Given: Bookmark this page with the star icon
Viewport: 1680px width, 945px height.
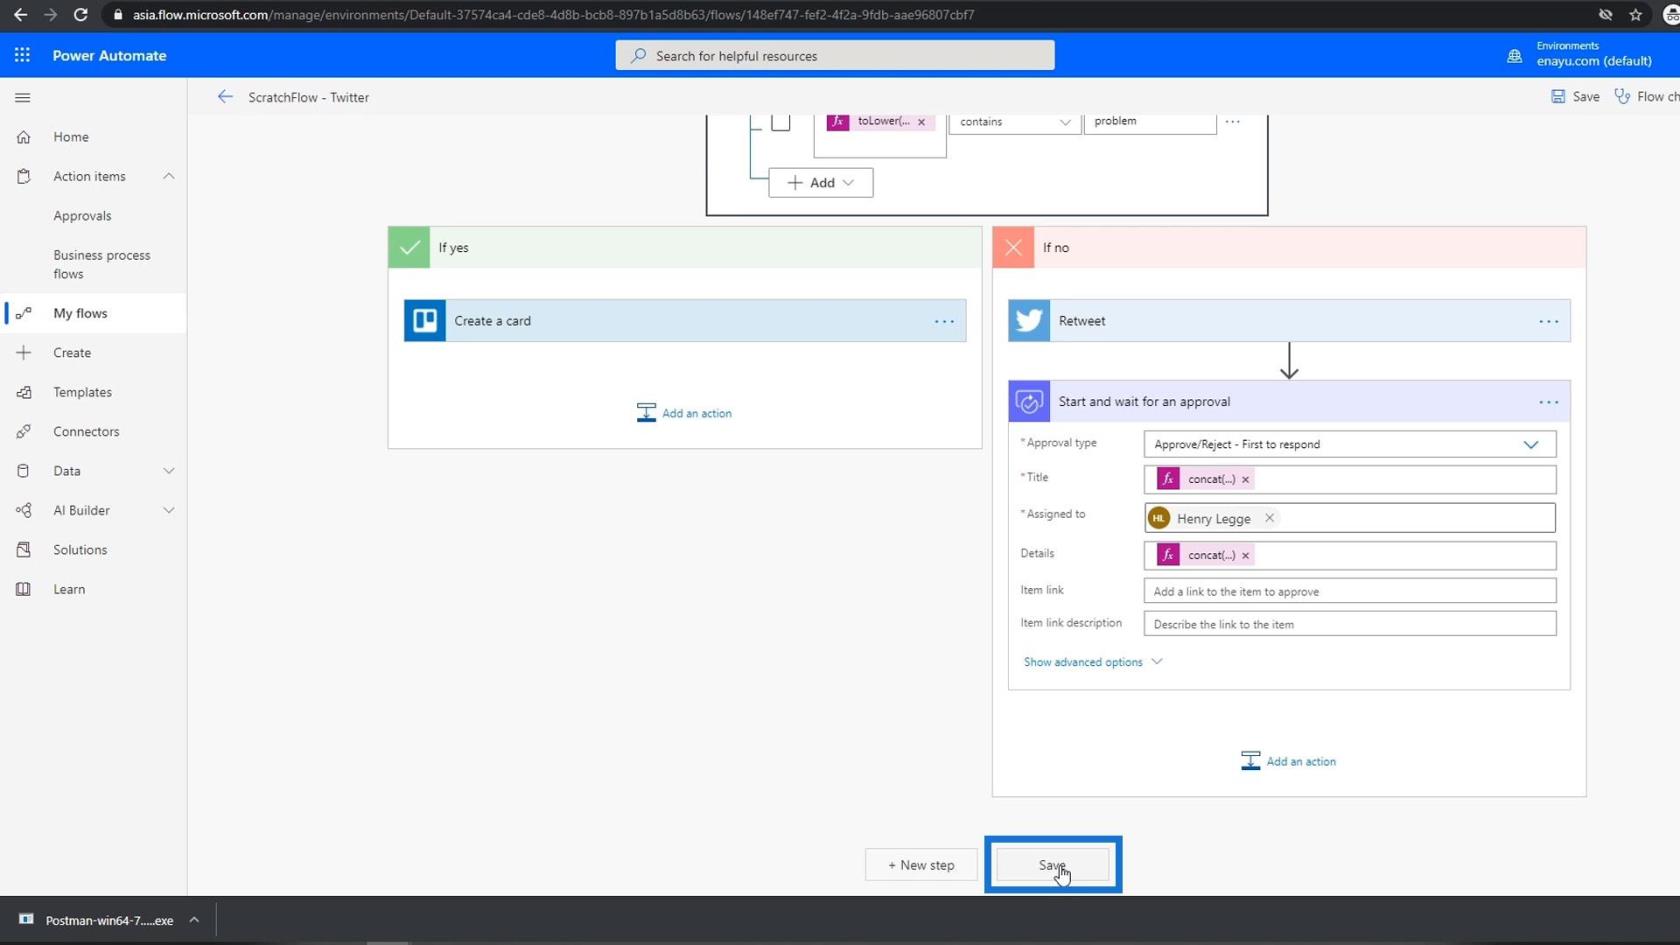Looking at the screenshot, I should 1636,15.
